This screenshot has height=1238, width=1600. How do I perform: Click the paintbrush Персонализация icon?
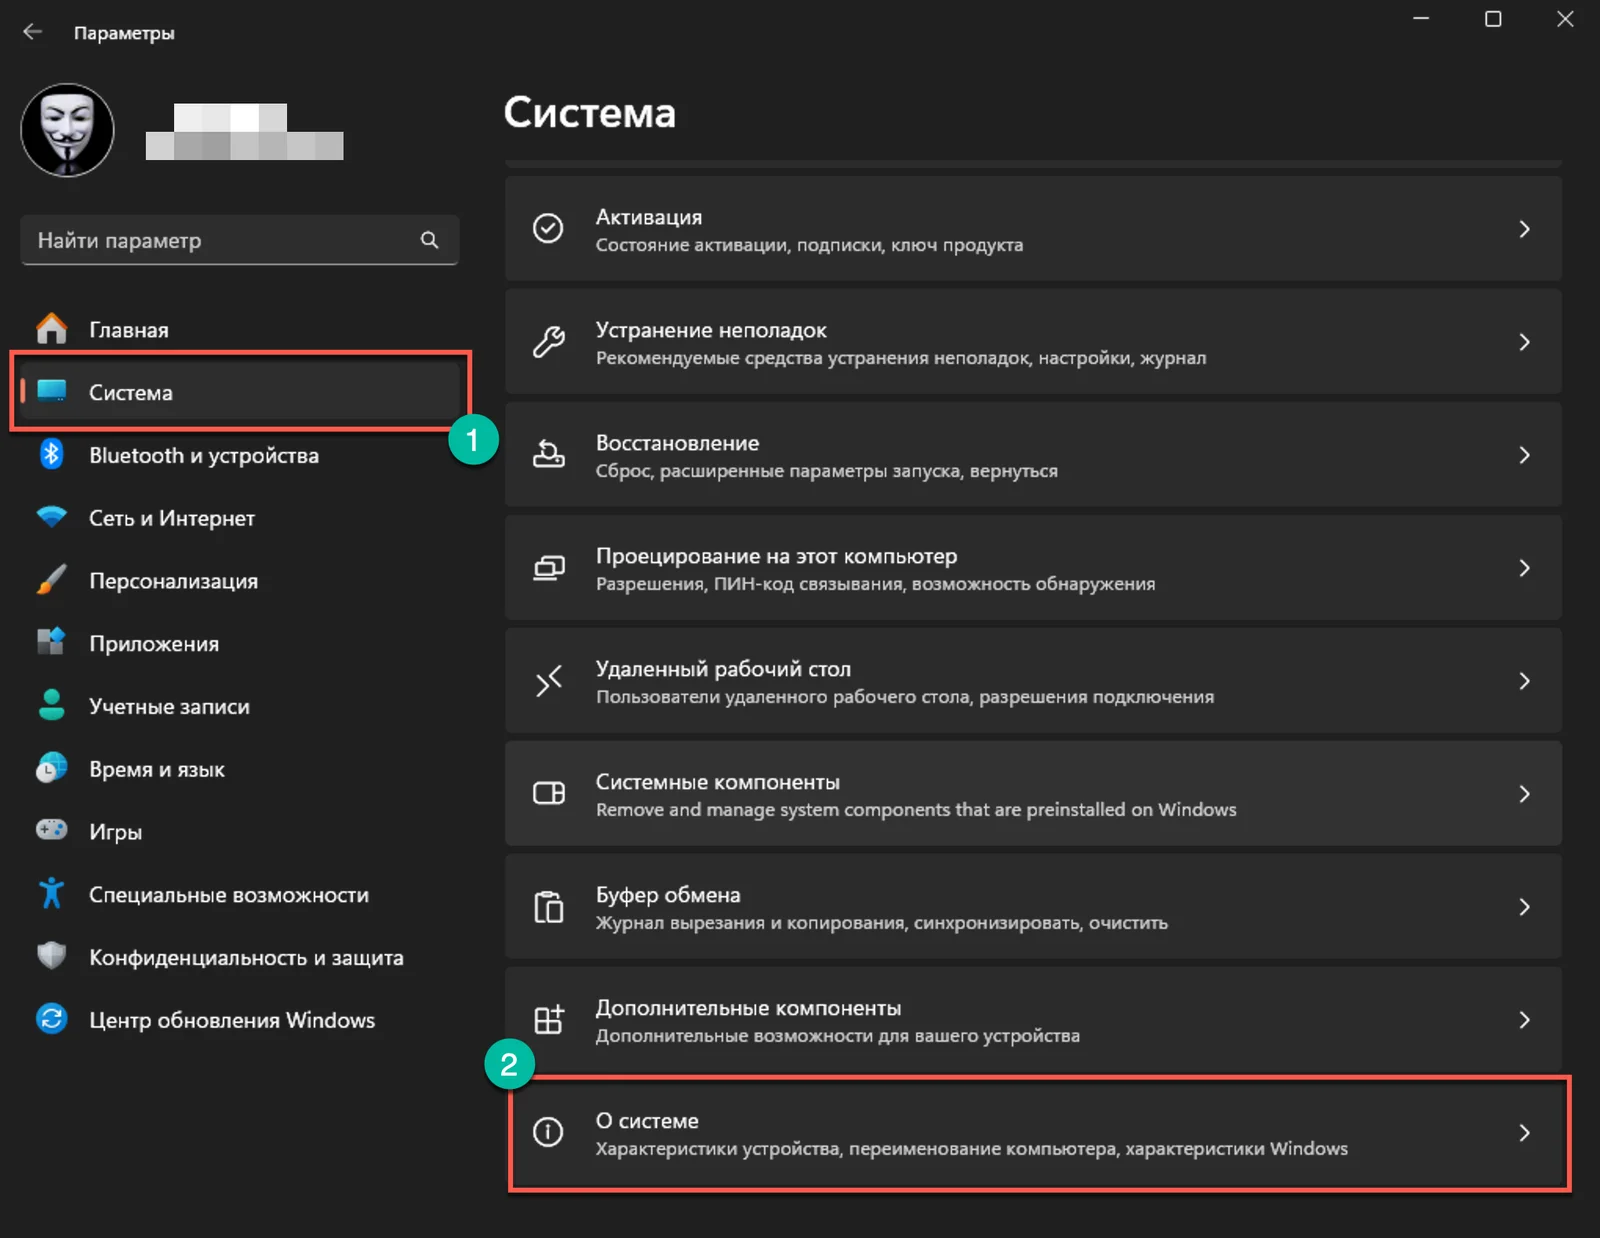(51, 580)
